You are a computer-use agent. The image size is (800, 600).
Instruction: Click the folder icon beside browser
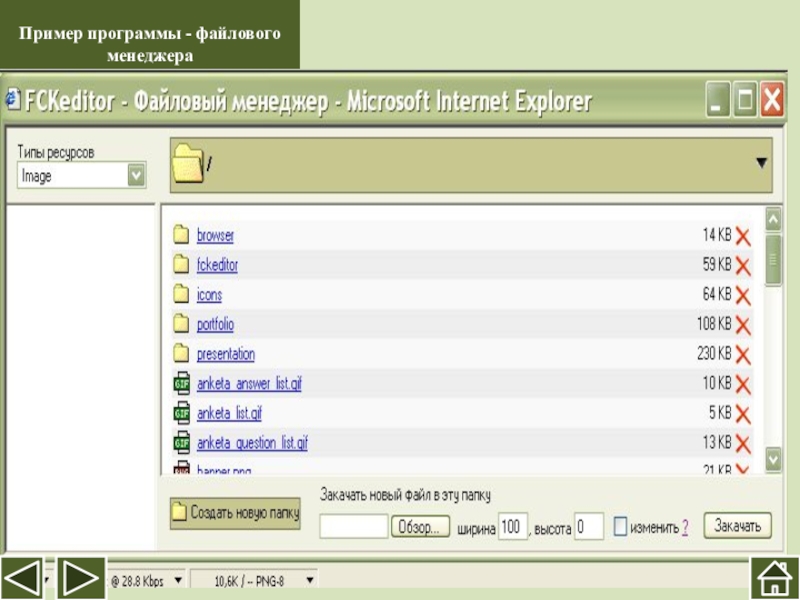[x=181, y=235]
